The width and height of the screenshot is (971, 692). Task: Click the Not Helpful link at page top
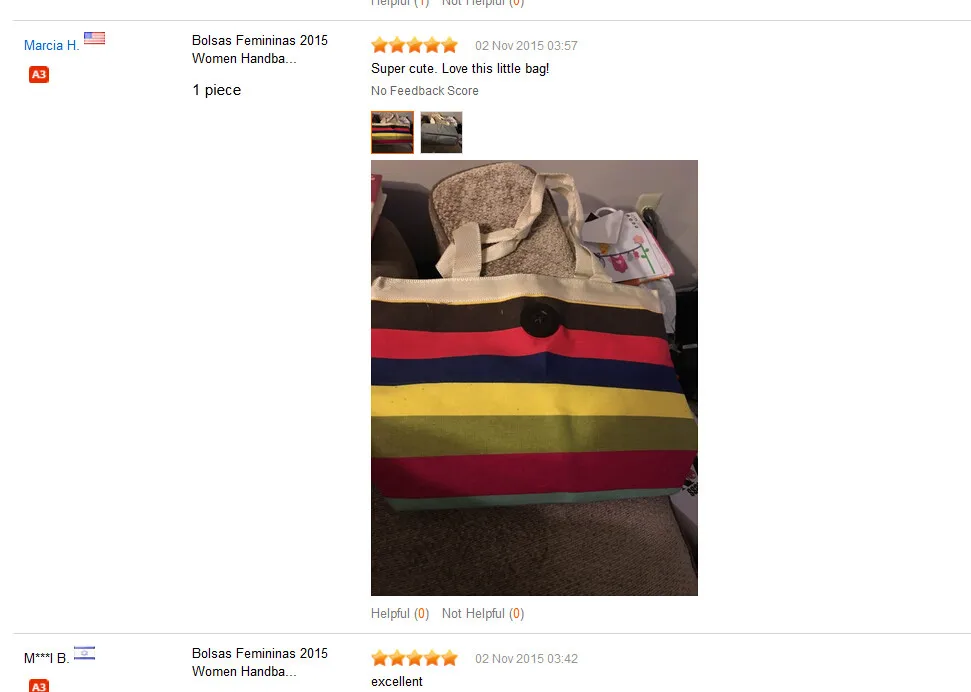point(483,3)
